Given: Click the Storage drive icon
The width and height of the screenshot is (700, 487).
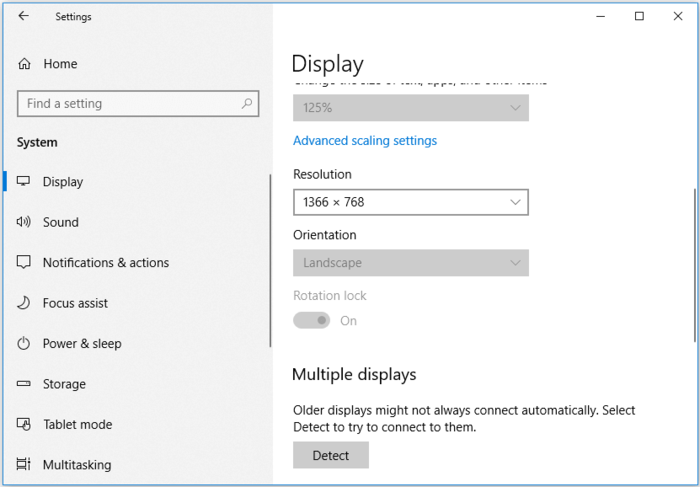Looking at the screenshot, I should pyautogui.click(x=23, y=383).
